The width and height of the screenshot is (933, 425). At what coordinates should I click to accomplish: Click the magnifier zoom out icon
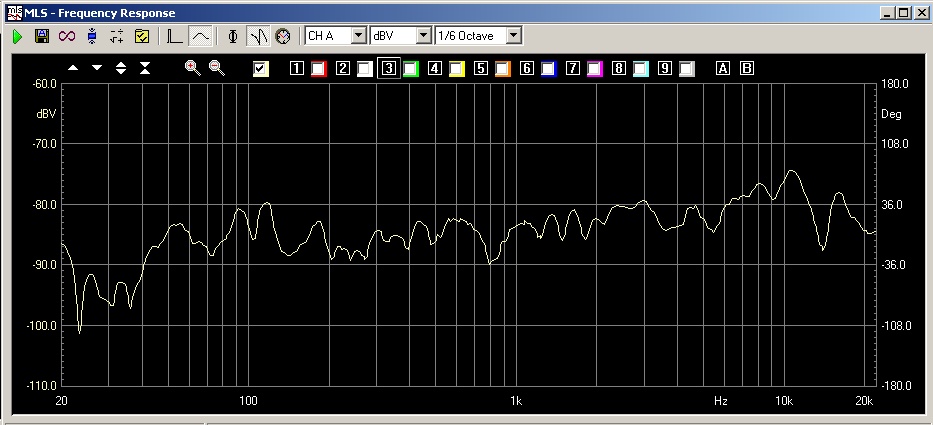[216, 68]
